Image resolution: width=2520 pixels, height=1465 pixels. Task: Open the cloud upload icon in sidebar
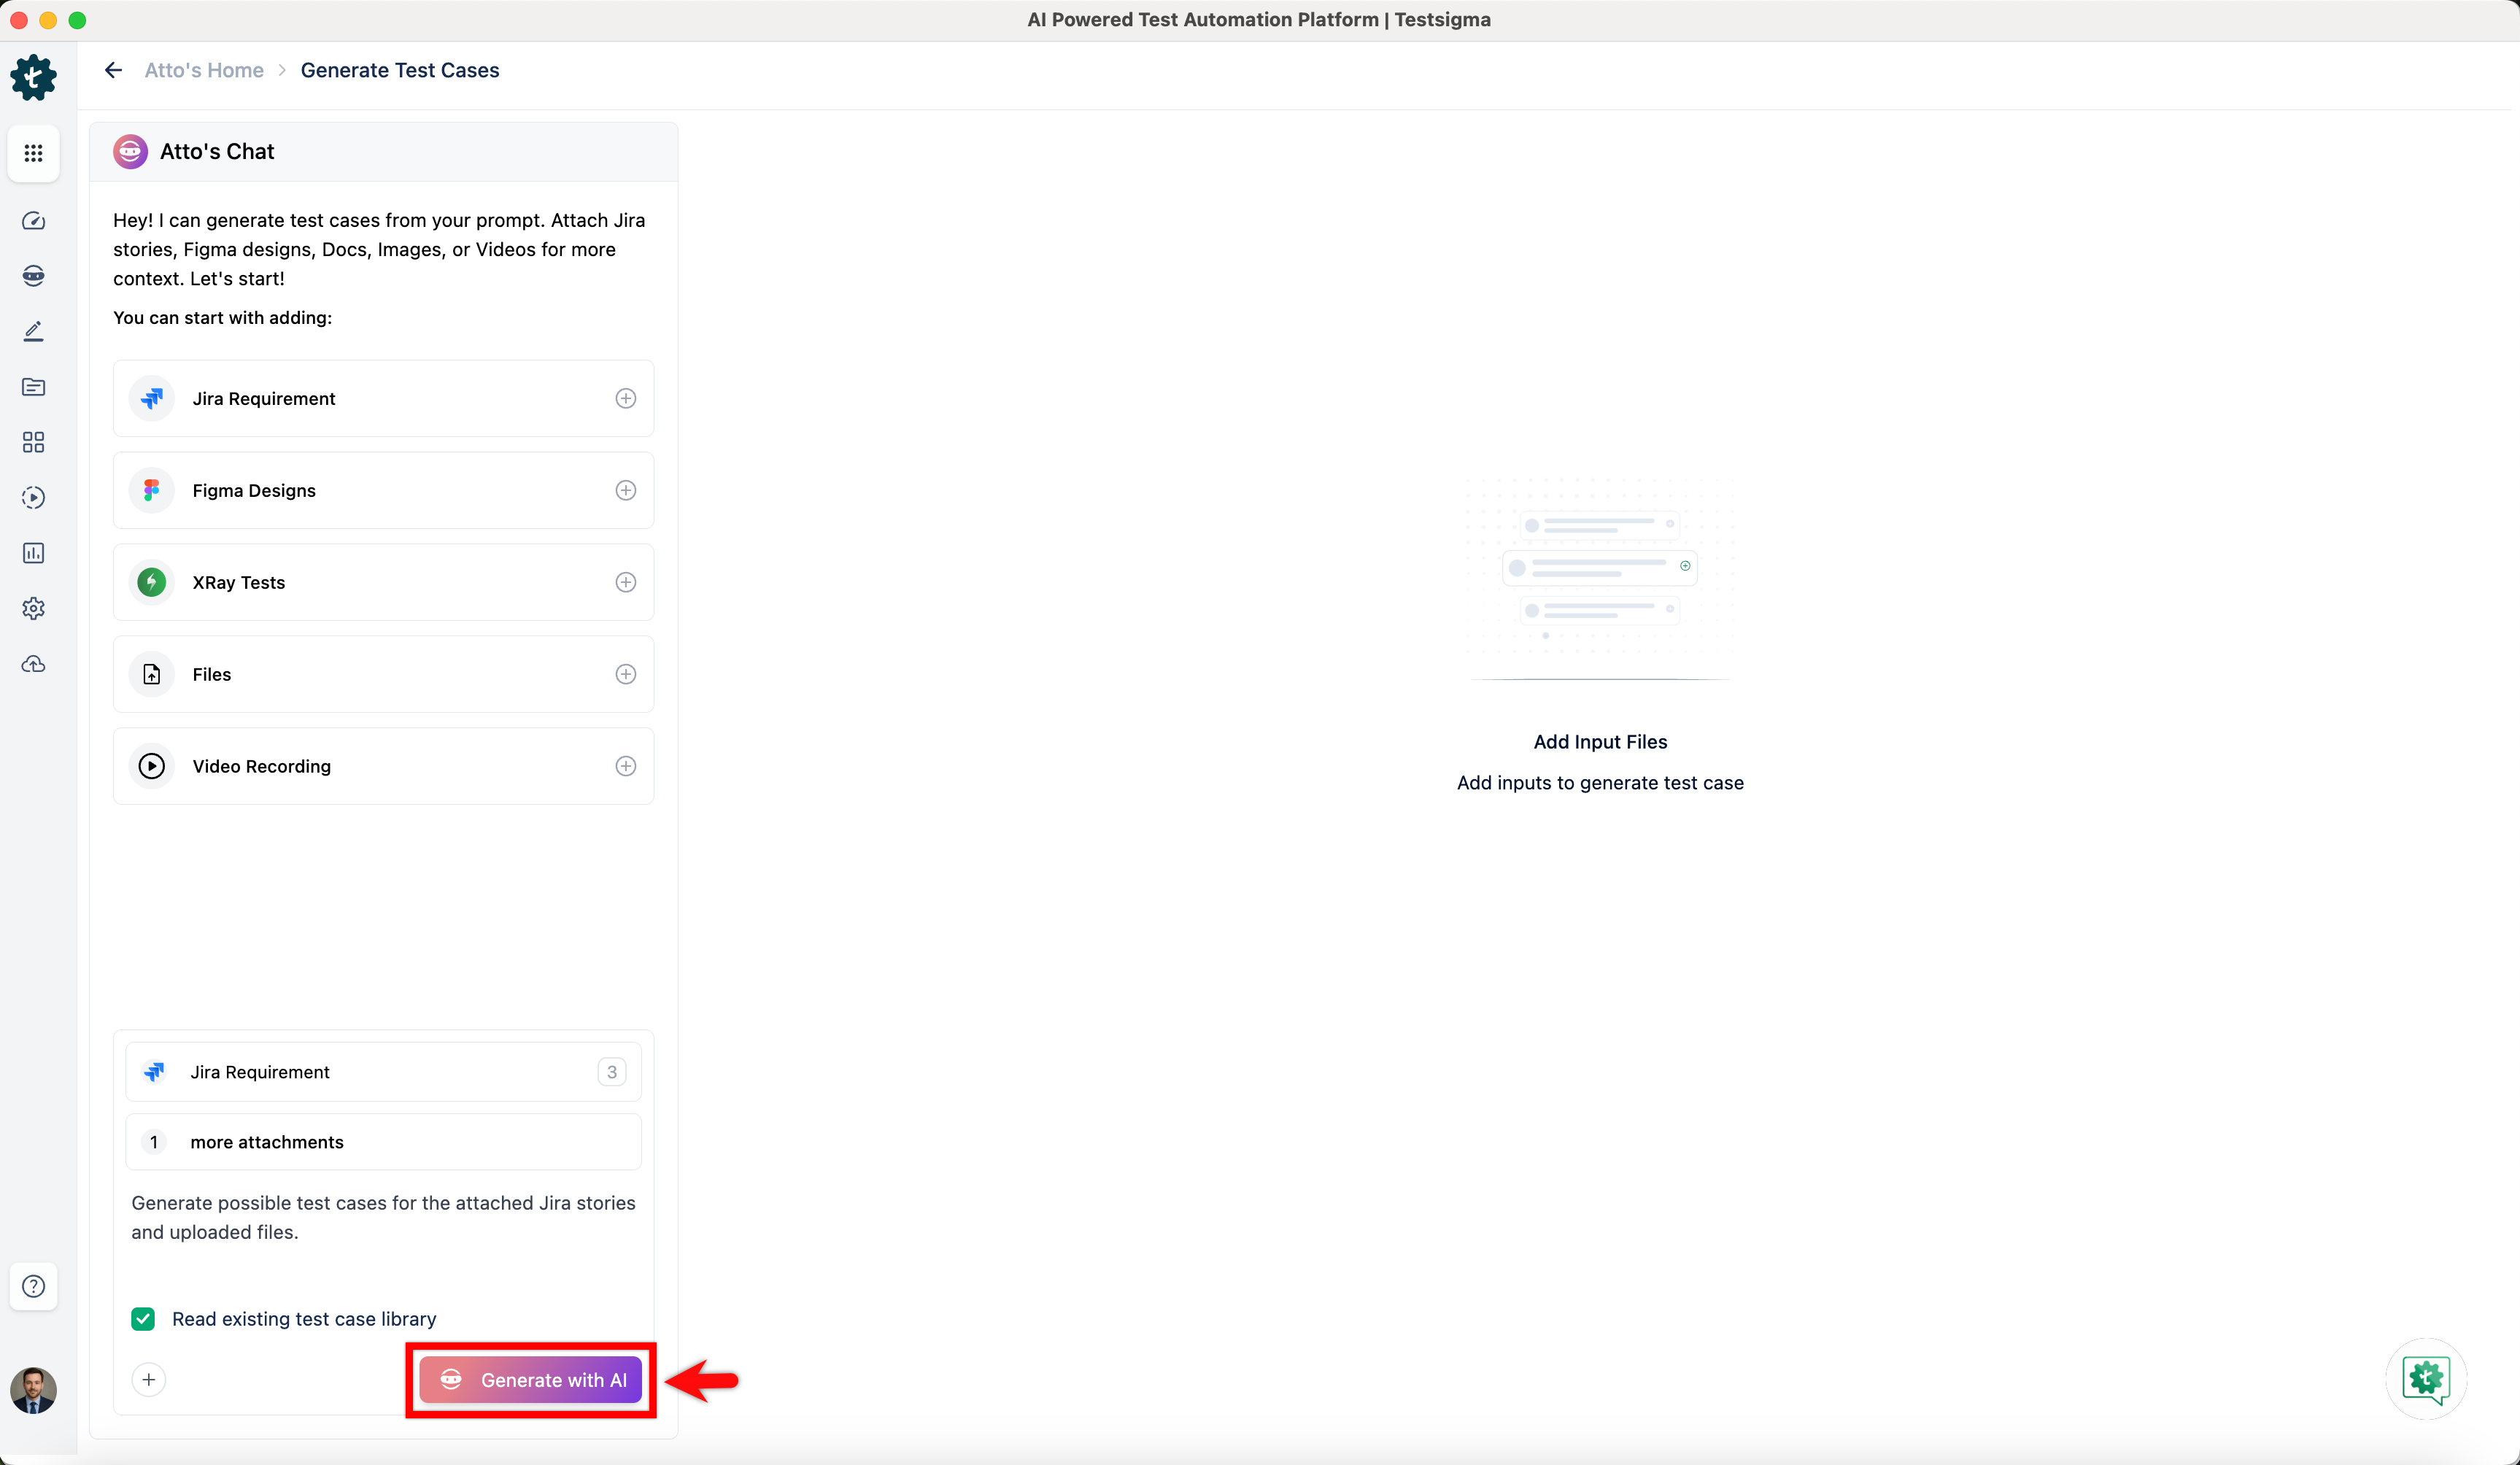point(33,663)
